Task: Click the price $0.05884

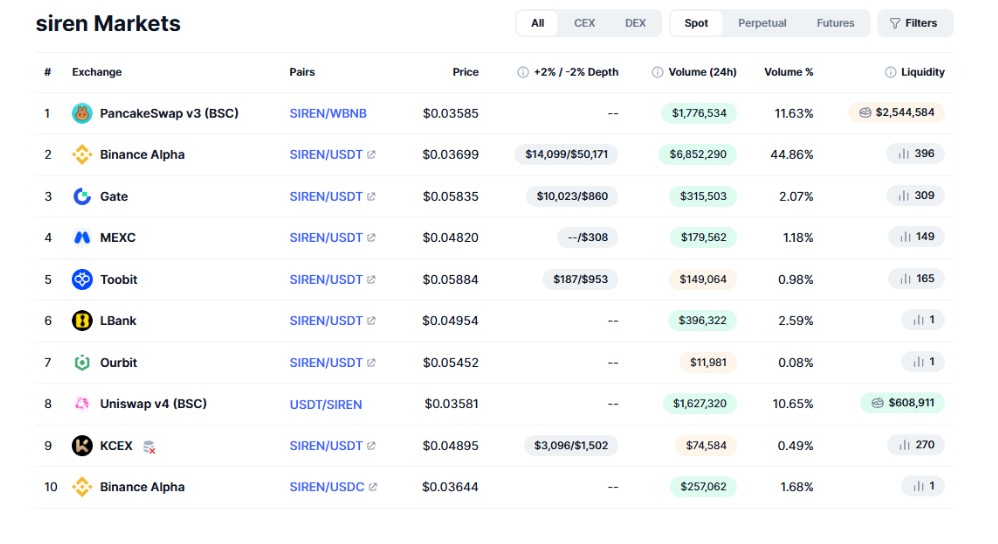Action: (451, 279)
